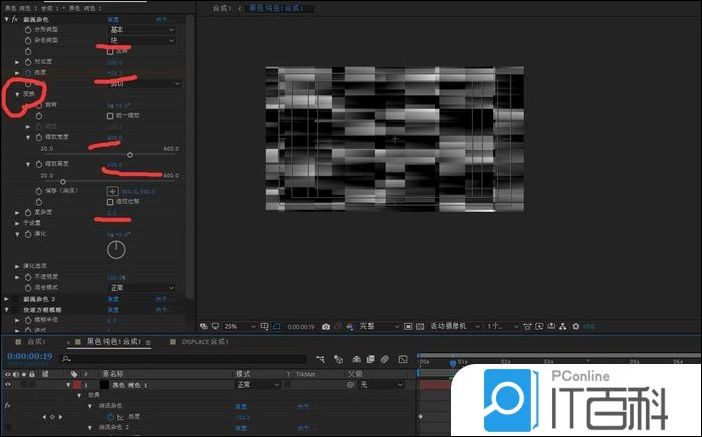
Task: Click the 演化 rotation dial
Action: (117, 246)
